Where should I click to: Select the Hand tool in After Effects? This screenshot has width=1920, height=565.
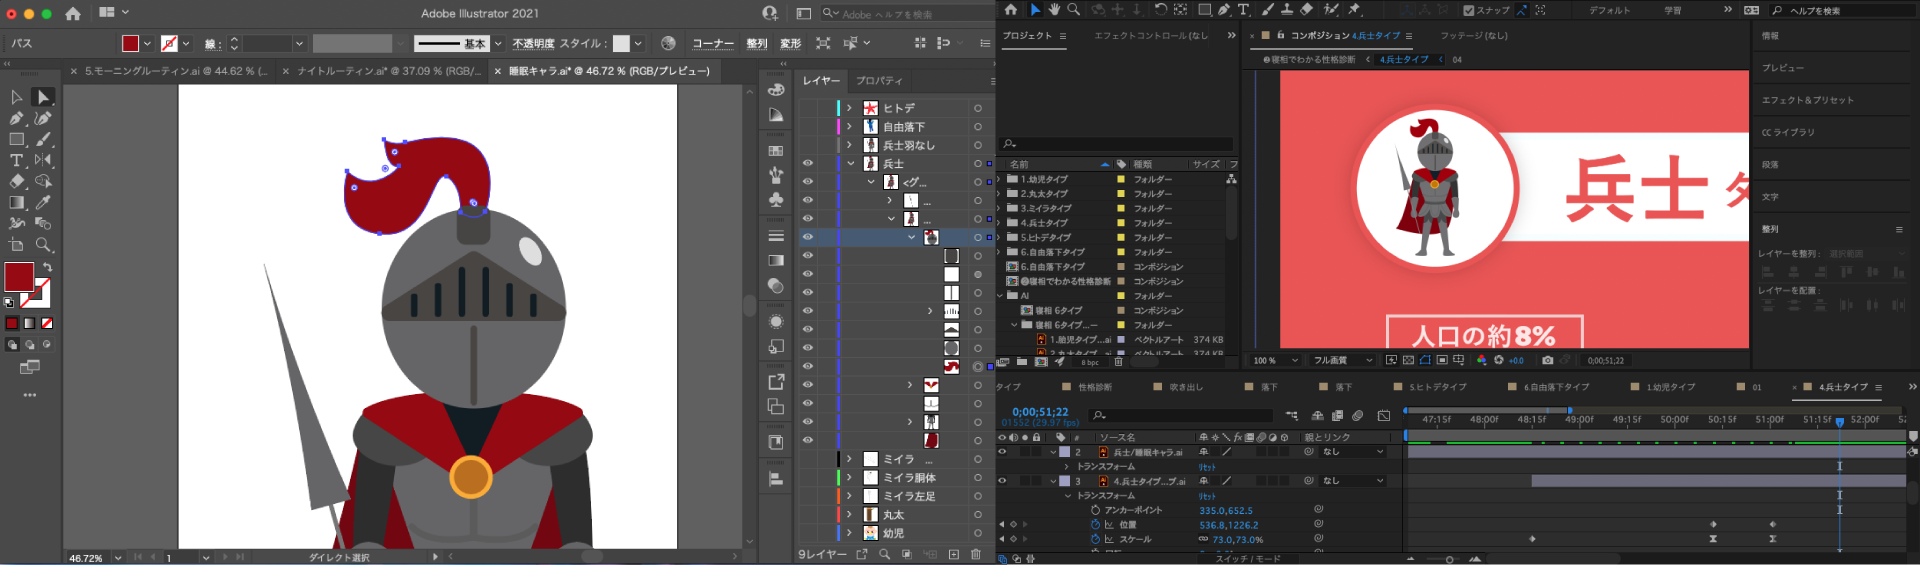(x=1054, y=10)
